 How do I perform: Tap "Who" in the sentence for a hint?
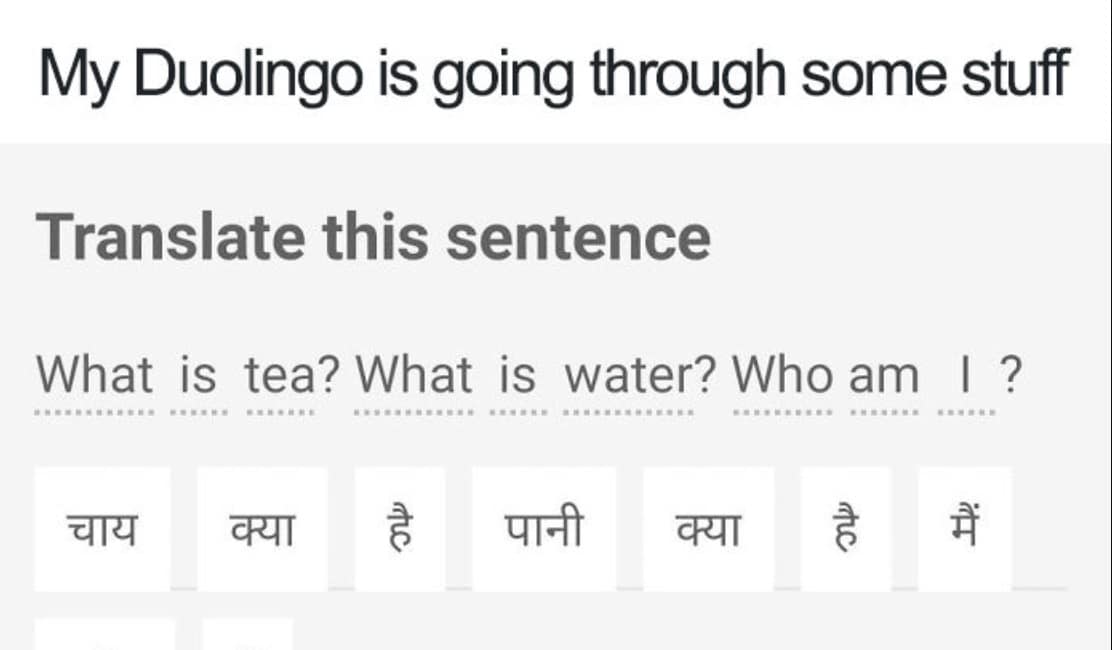tap(785, 375)
